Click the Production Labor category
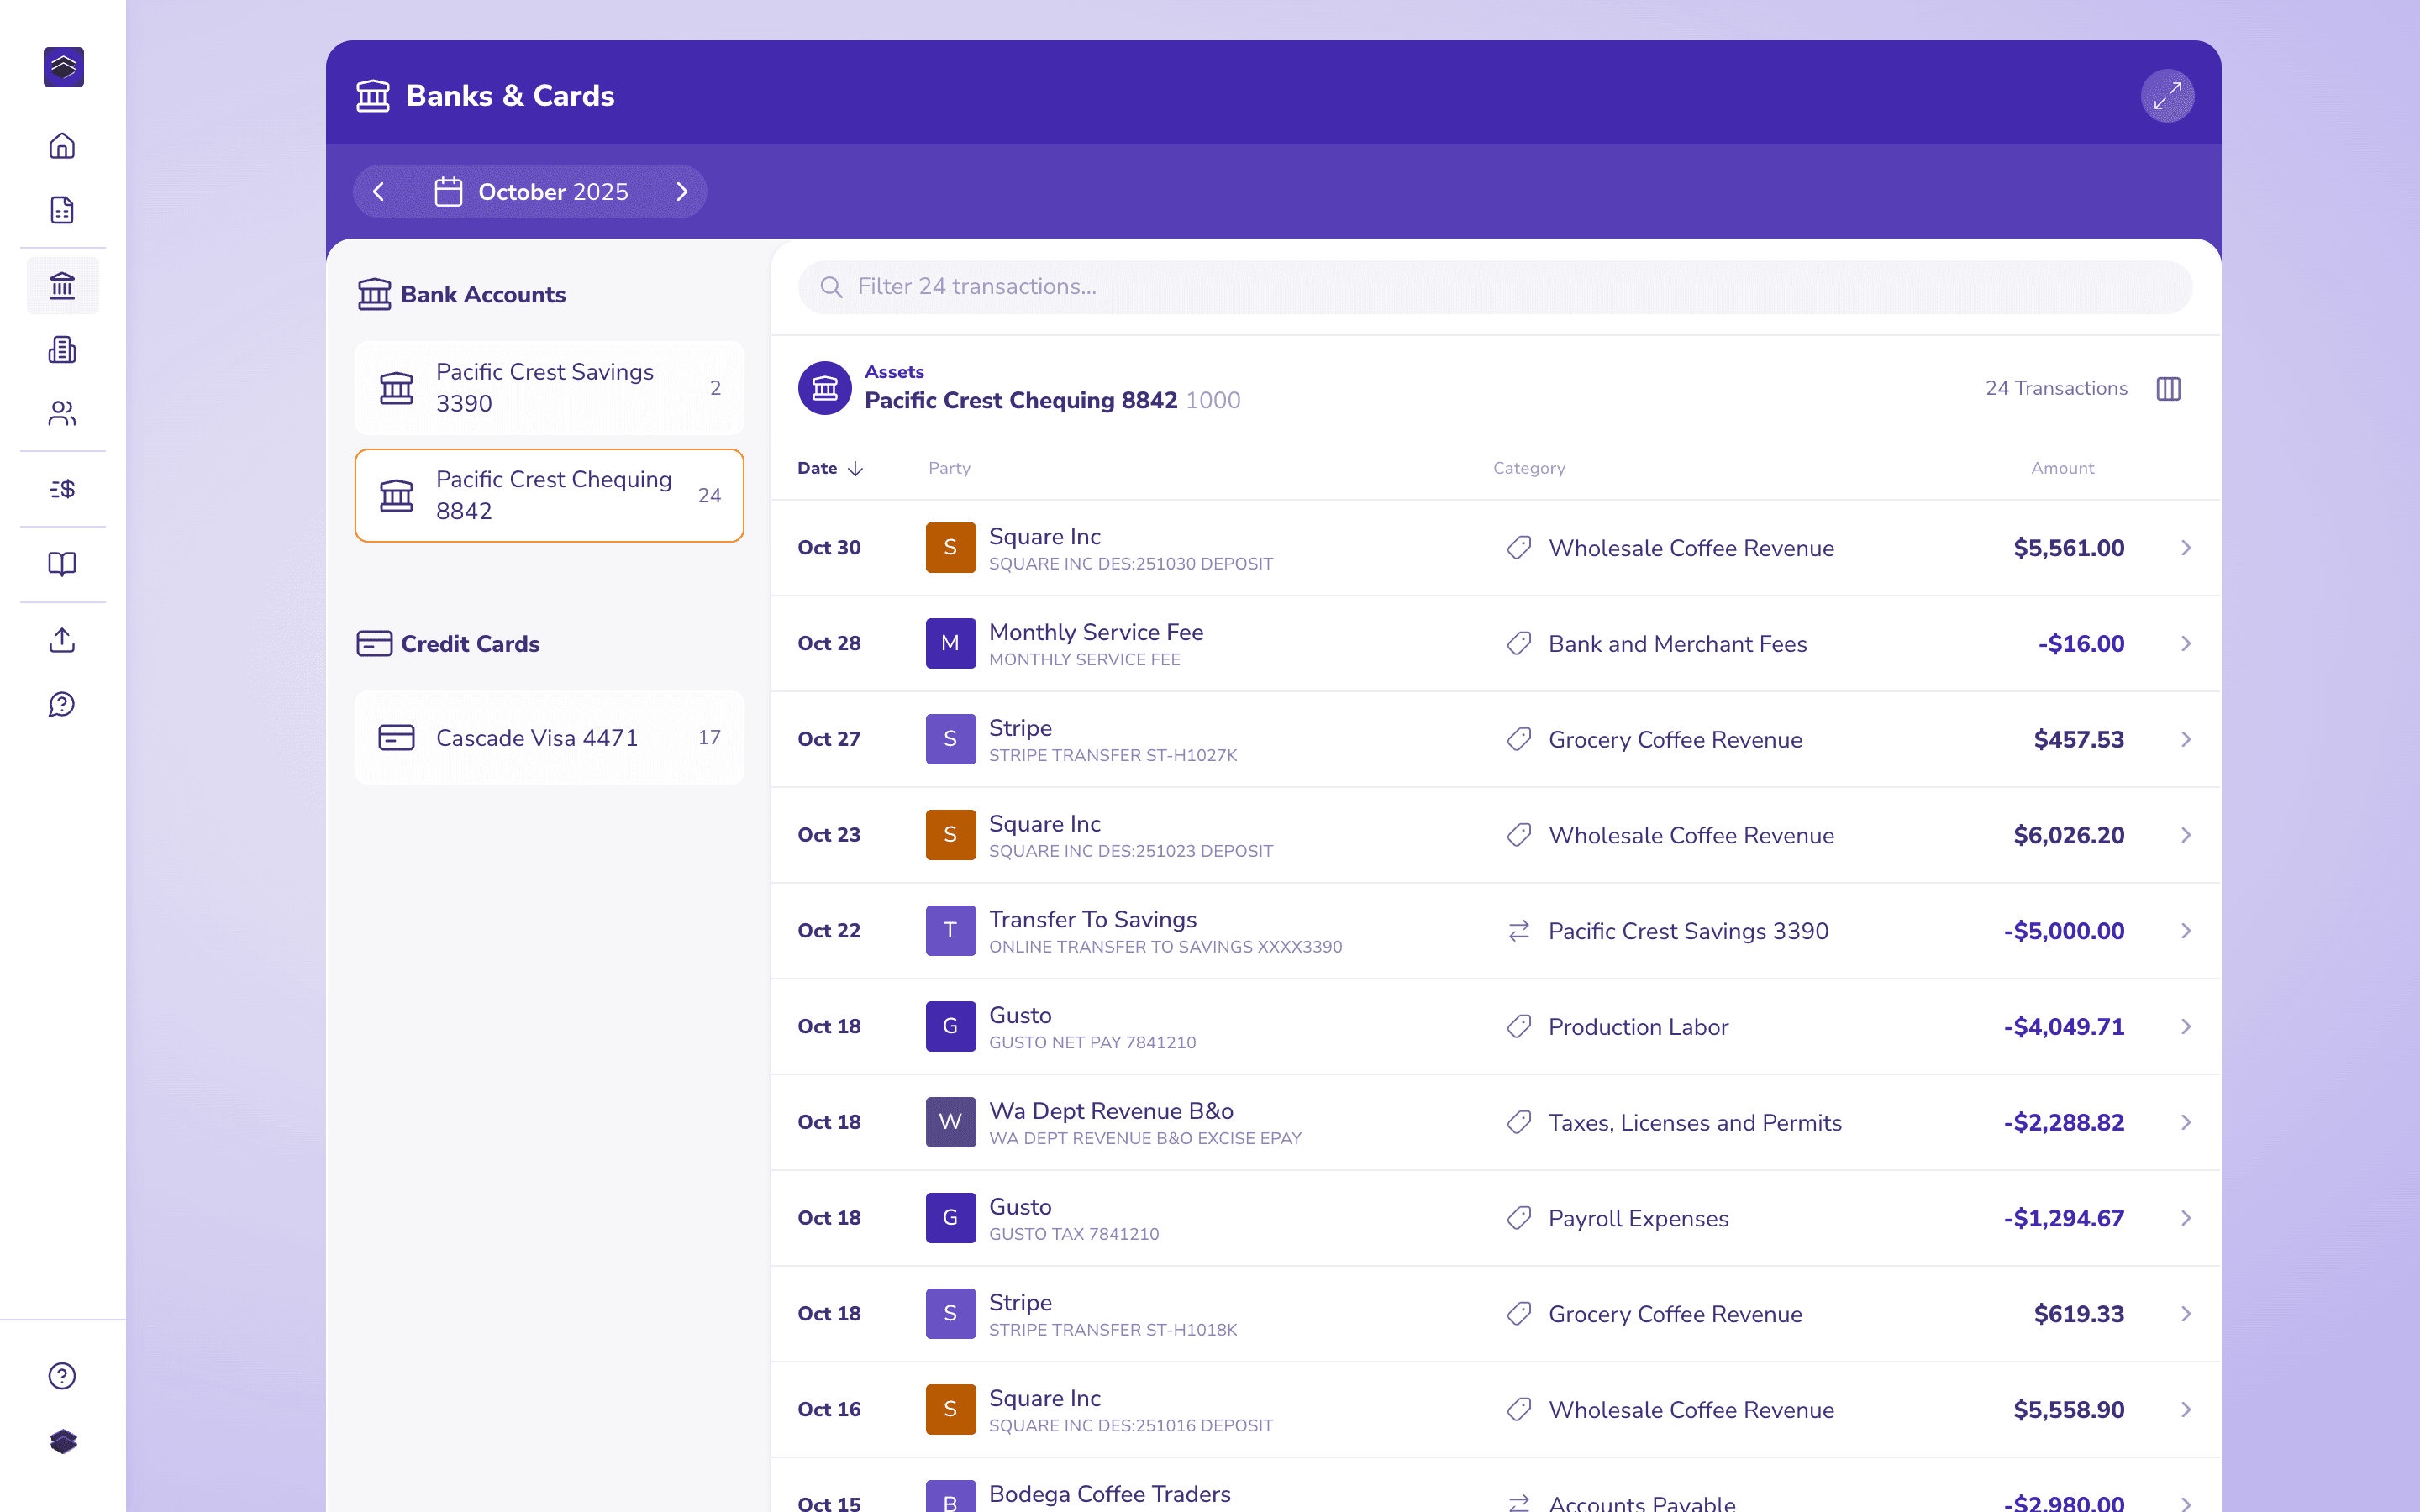This screenshot has height=1512, width=2420. (1638, 1027)
